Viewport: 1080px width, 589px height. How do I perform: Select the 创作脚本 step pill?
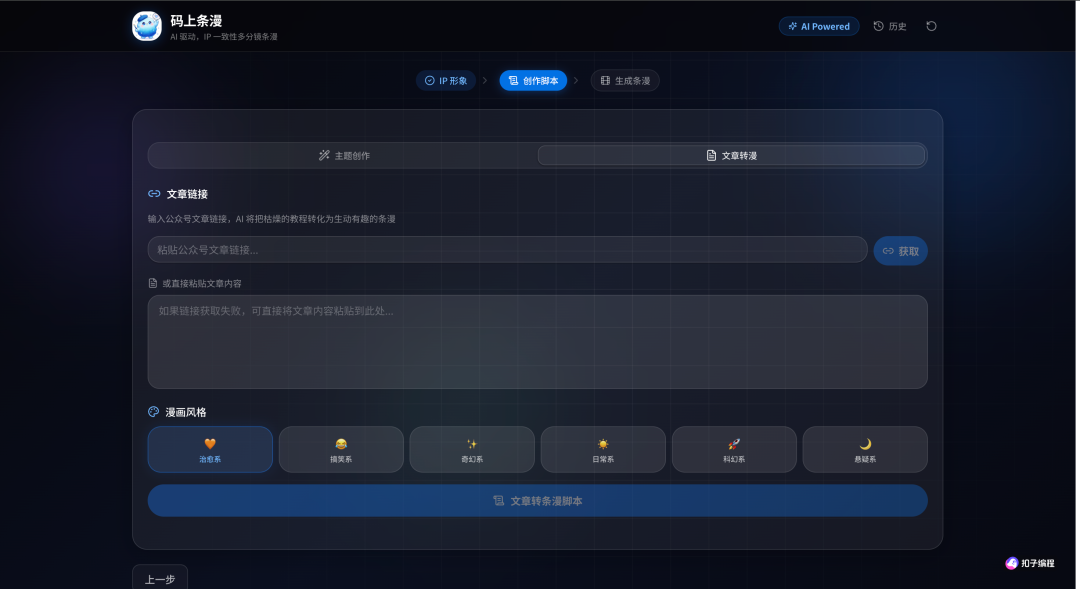pos(533,81)
